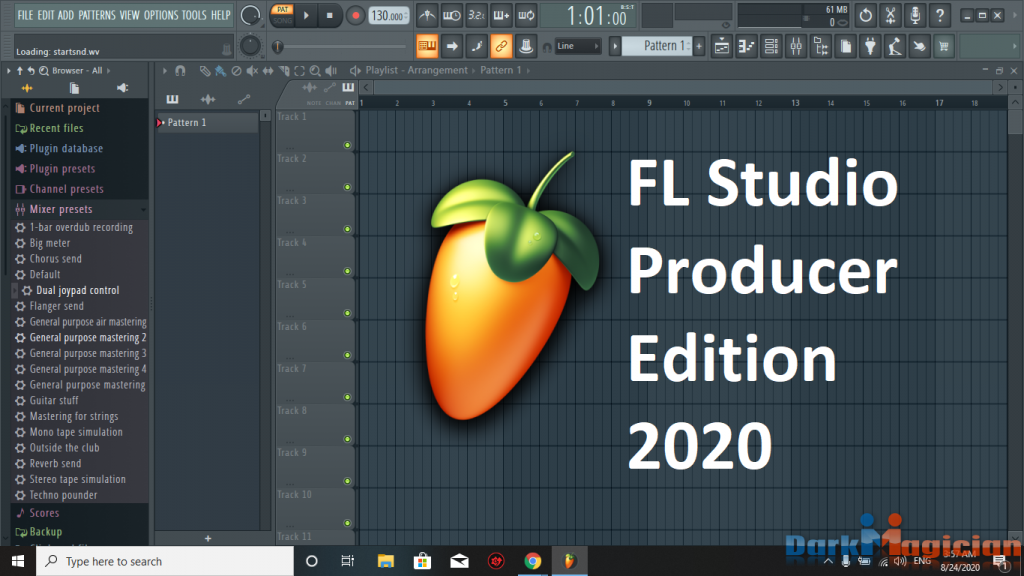Screen dimensions: 1024x576
Task: Select the Draw pencil tool in playlist
Action: tap(205, 71)
